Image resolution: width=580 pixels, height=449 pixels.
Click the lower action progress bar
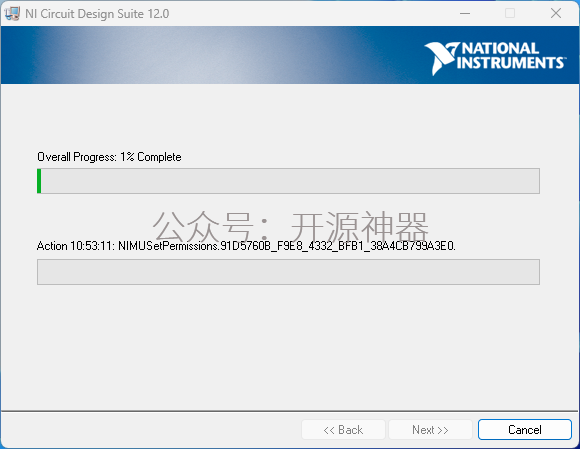click(288, 272)
